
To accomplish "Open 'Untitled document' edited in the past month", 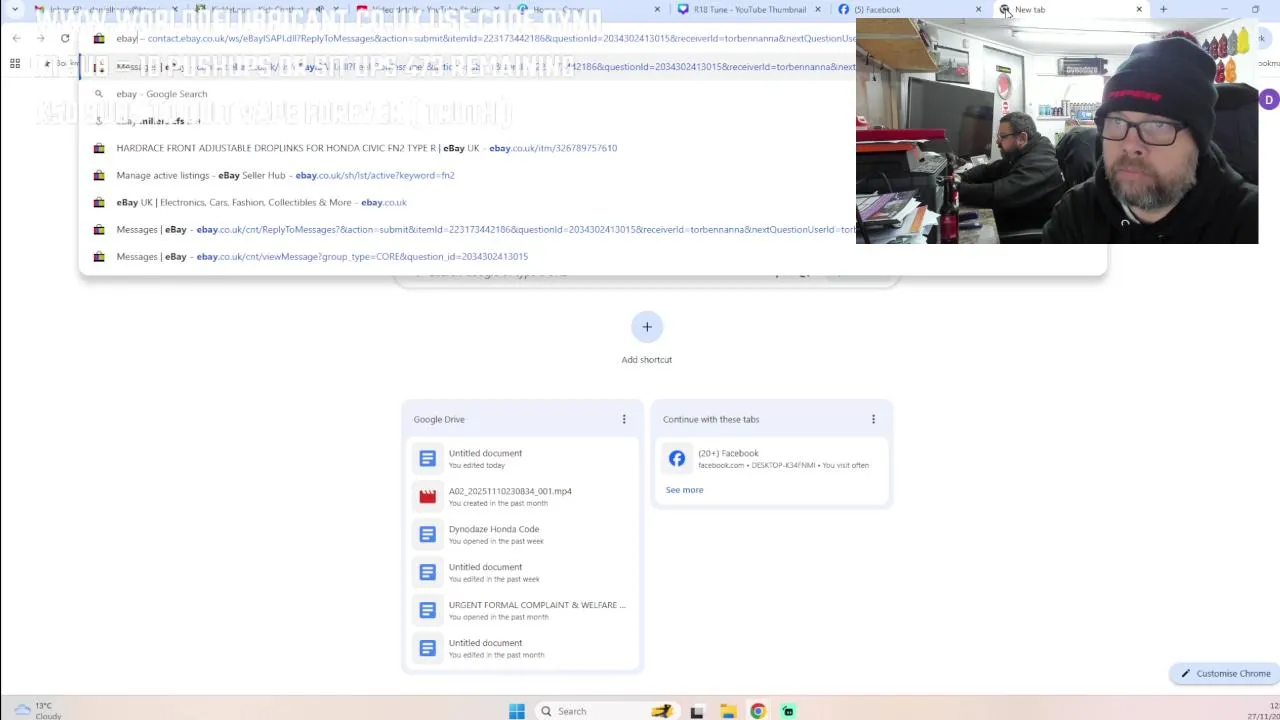I will tap(521, 648).
